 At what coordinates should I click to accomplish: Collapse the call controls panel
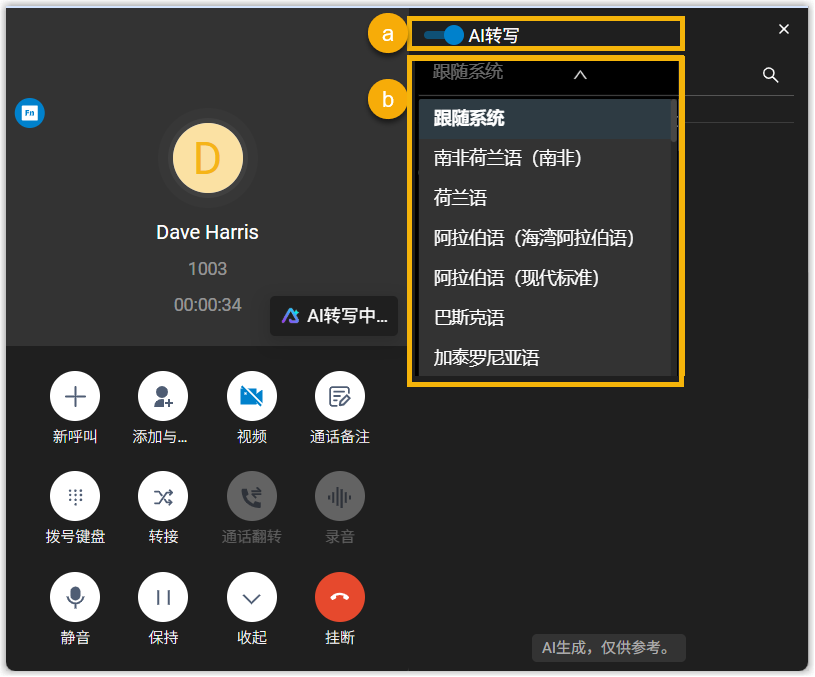[251, 598]
